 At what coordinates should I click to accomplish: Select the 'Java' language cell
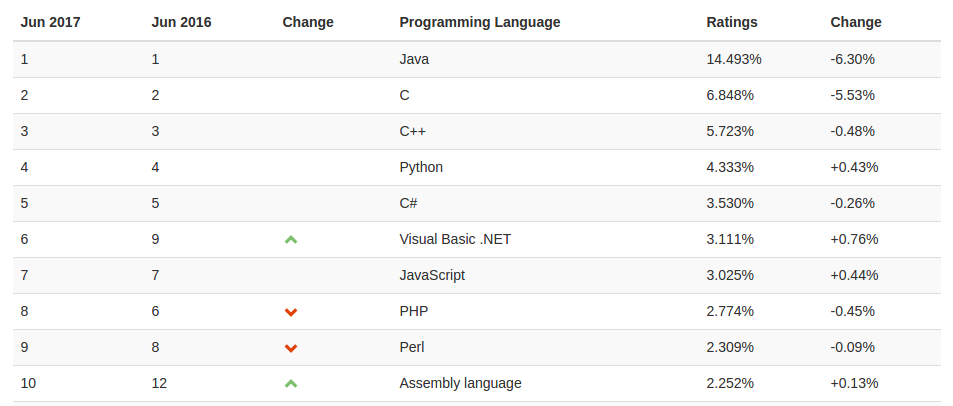point(414,59)
